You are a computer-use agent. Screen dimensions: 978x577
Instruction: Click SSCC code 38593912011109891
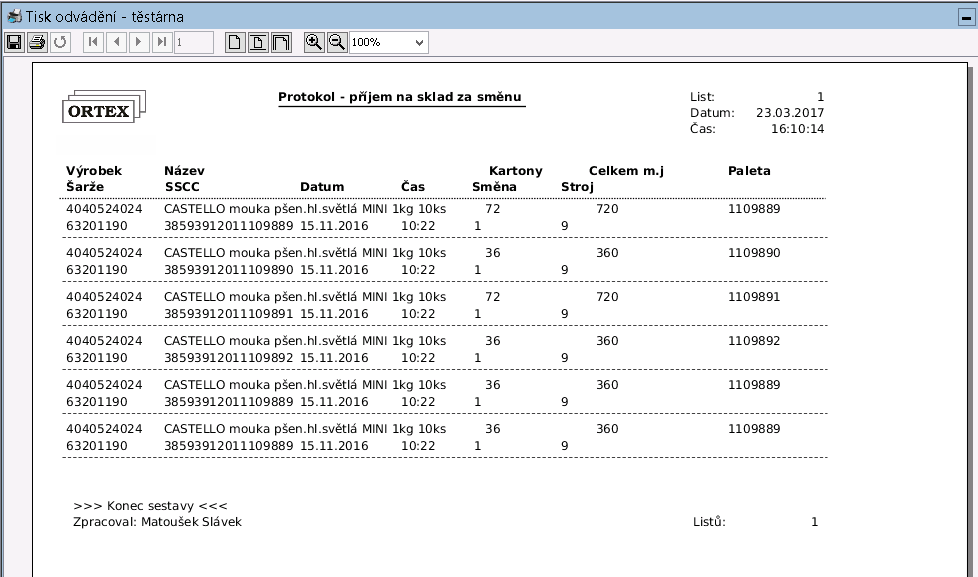[228, 313]
